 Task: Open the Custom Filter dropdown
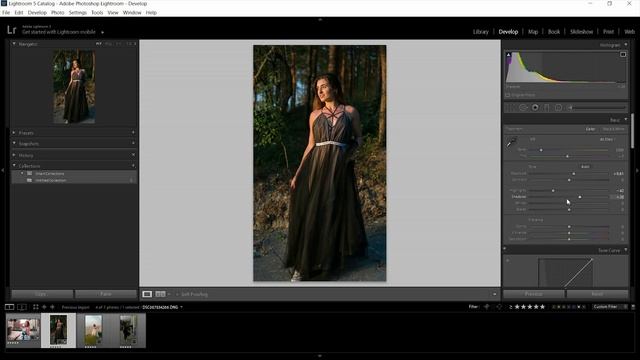[609, 307]
